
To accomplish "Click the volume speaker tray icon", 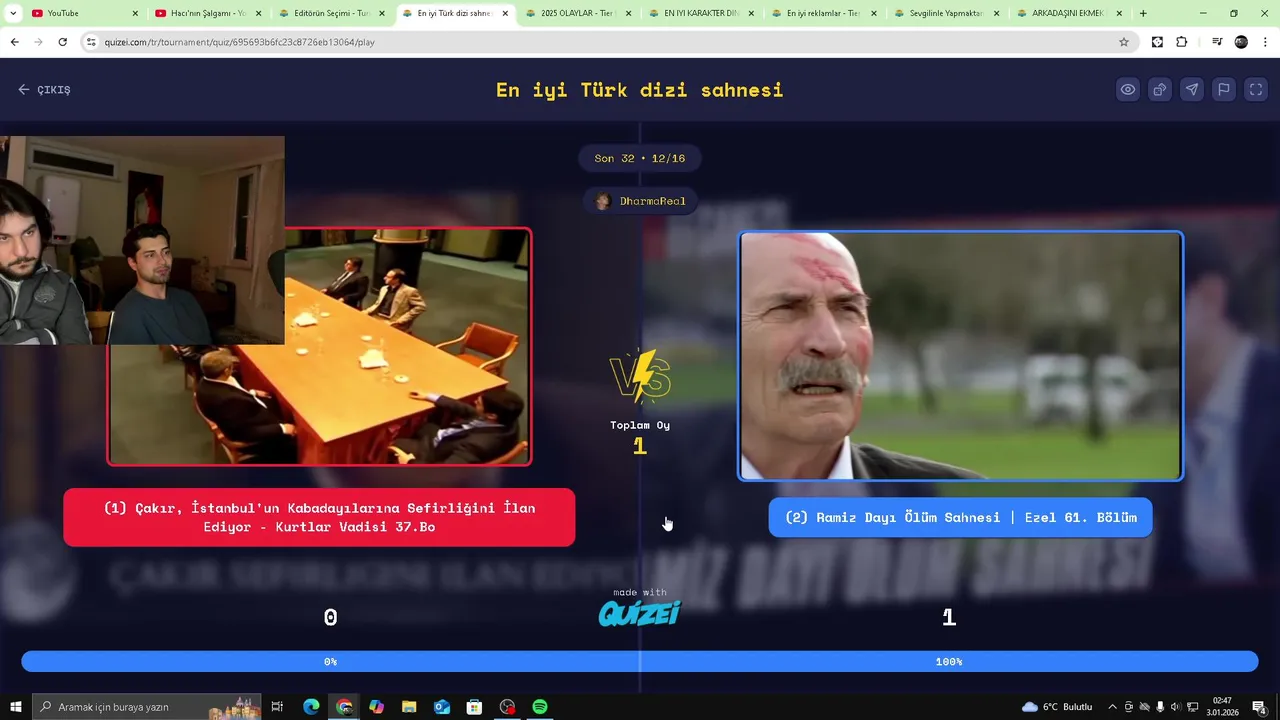I will 1175,707.
